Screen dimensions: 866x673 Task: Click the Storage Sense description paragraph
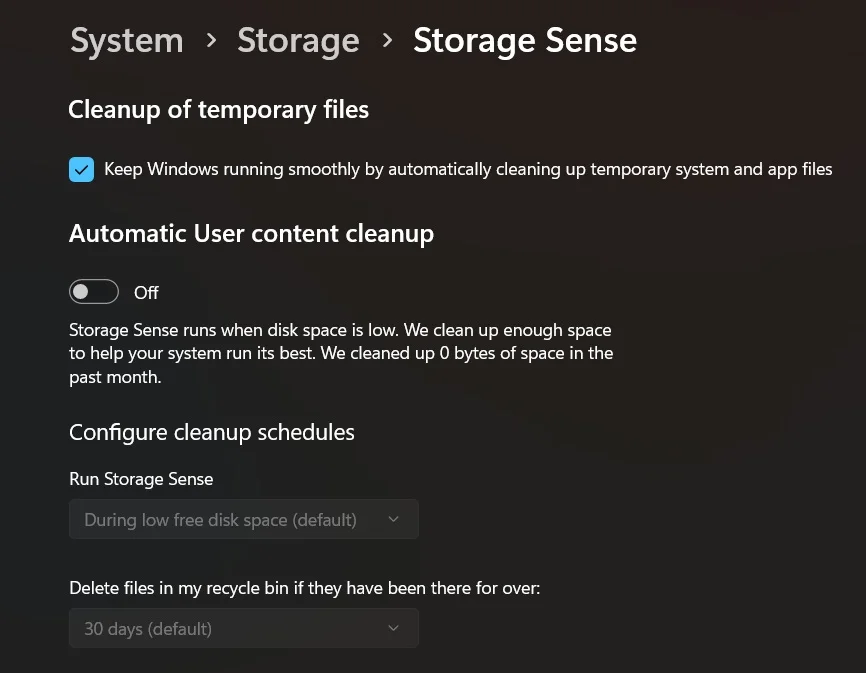tap(340, 354)
